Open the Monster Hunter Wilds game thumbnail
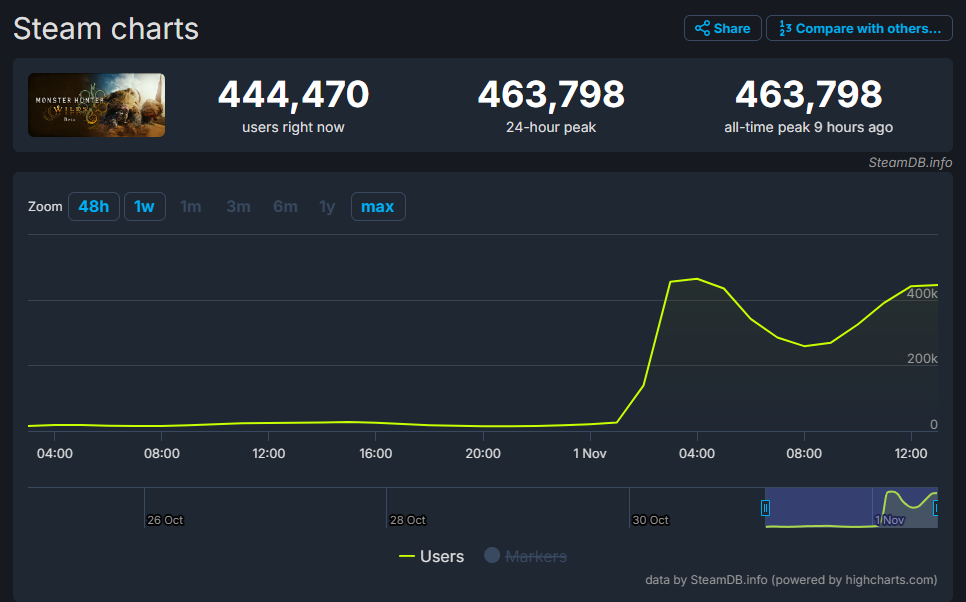 (x=97, y=105)
